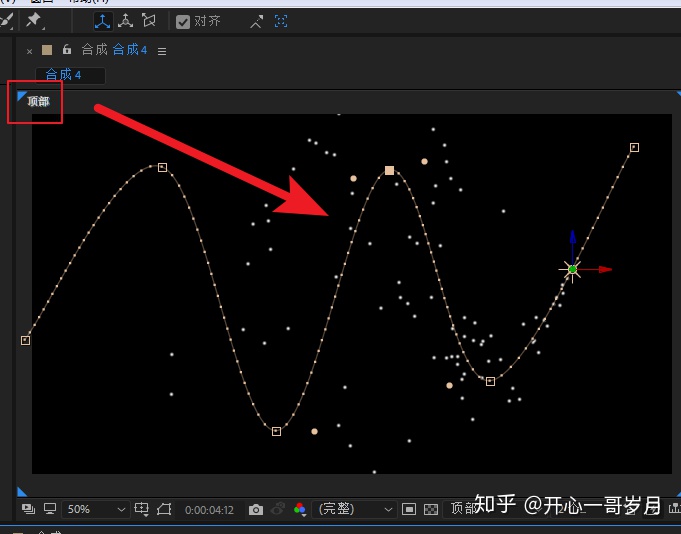Take a snapshot with camera icon

[256, 509]
